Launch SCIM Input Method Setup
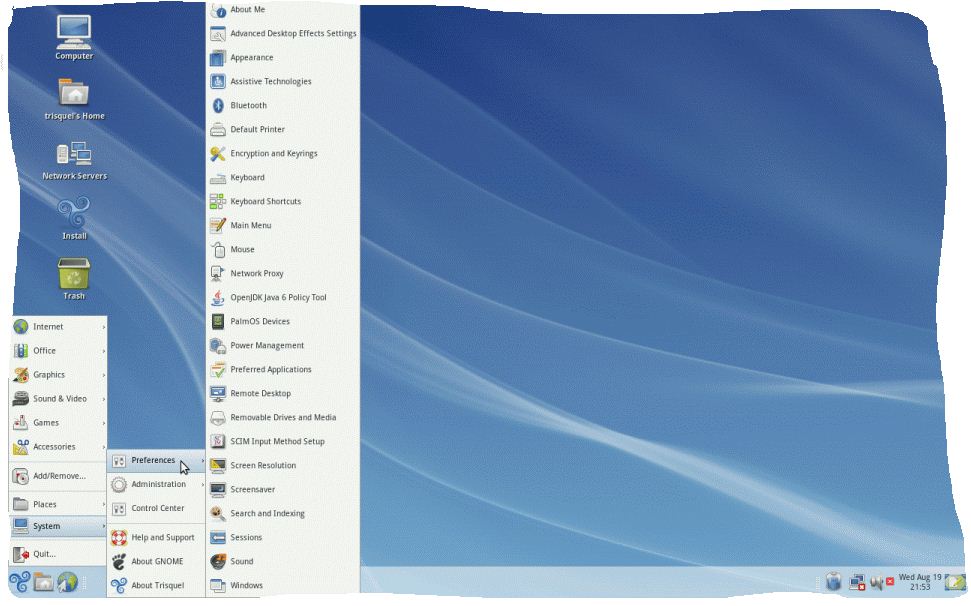971x606 pixels. (x=282, y=441)
